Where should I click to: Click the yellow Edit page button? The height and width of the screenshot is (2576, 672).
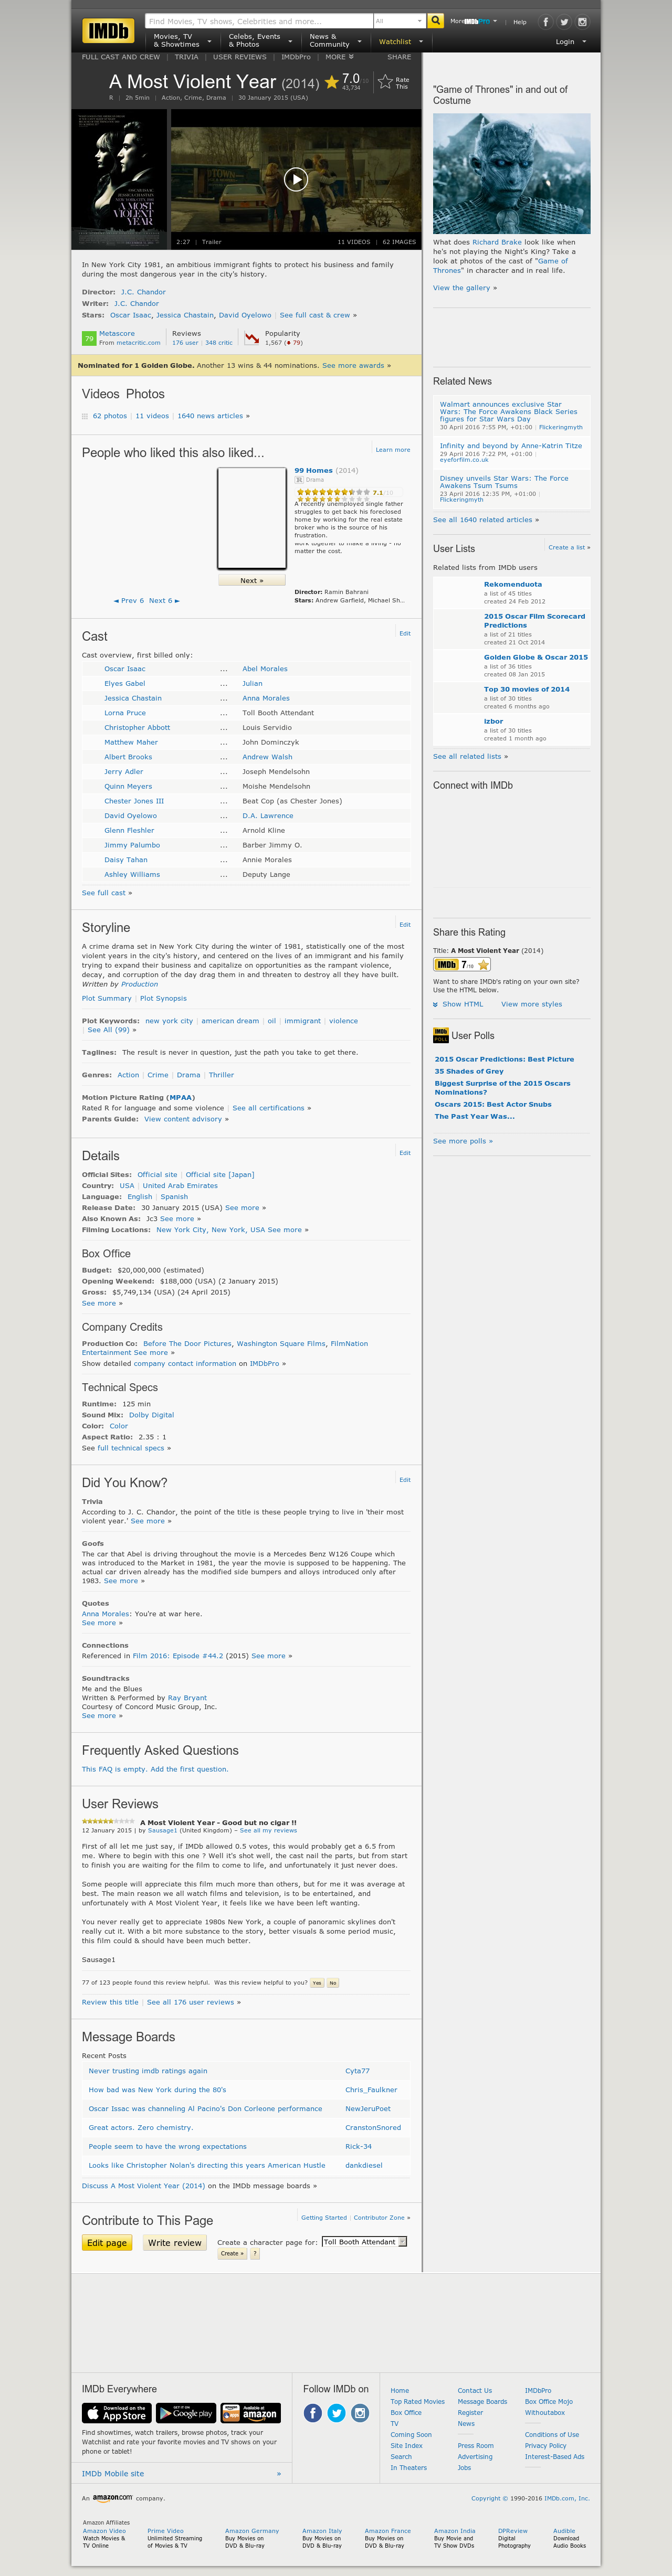click(x=107, y=2242)
